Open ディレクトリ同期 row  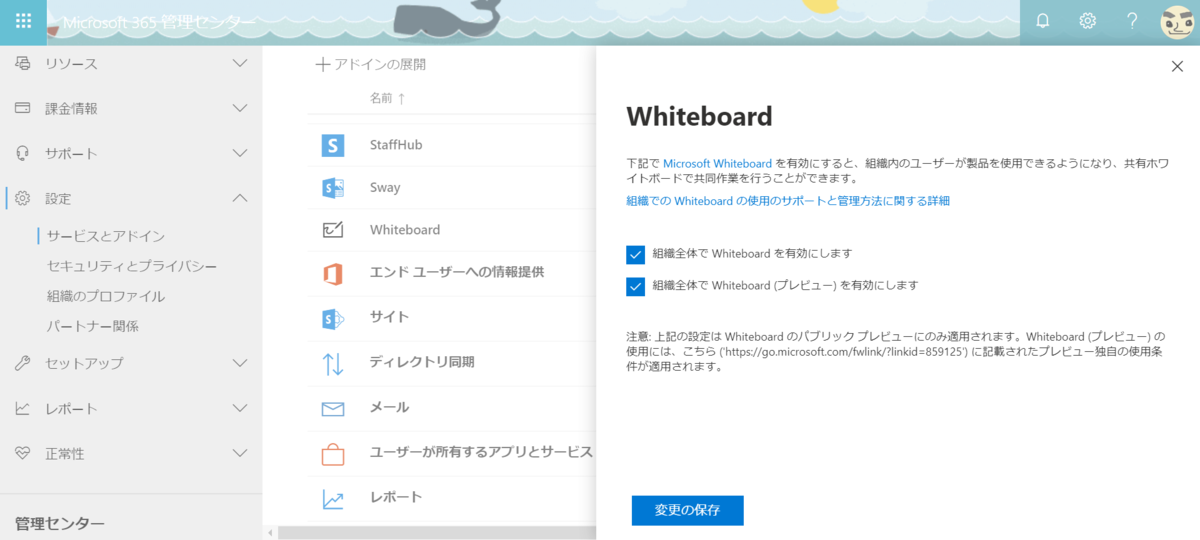[x=453, y=363]
